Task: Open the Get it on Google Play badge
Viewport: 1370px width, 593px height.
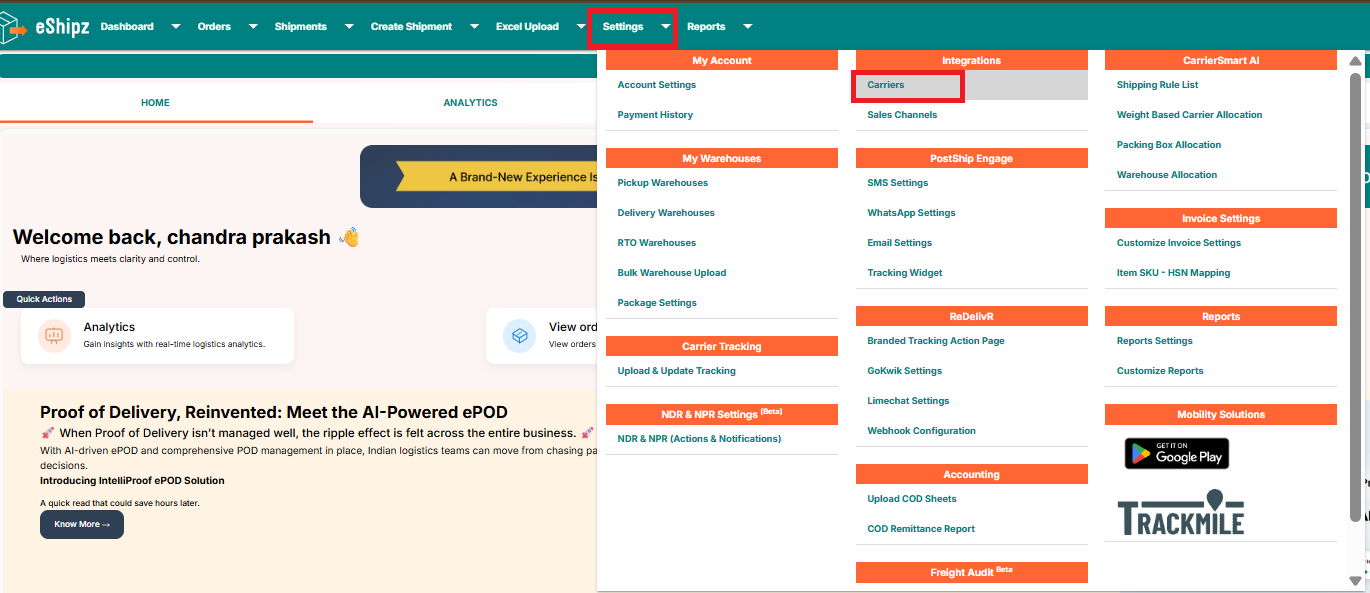Action: [x=1177, y=453]
